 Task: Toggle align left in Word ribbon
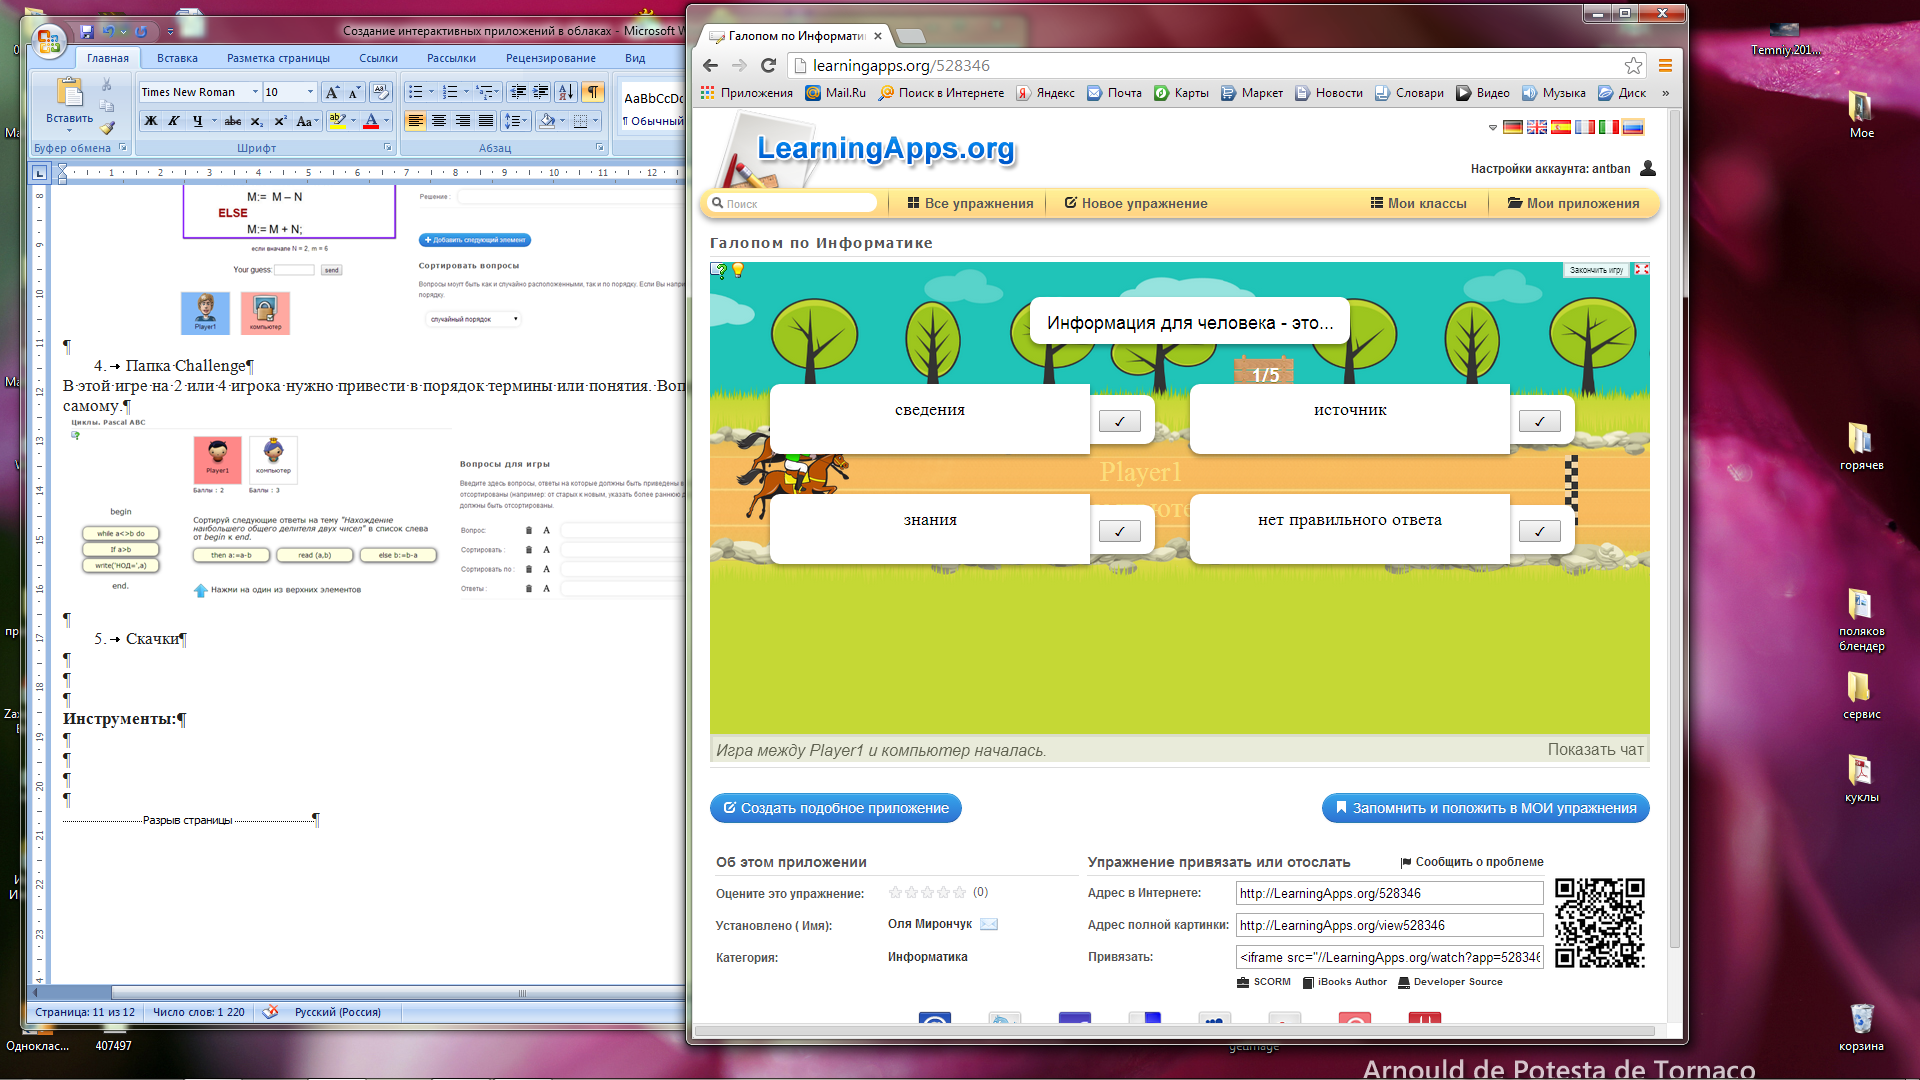click(415, 121)
